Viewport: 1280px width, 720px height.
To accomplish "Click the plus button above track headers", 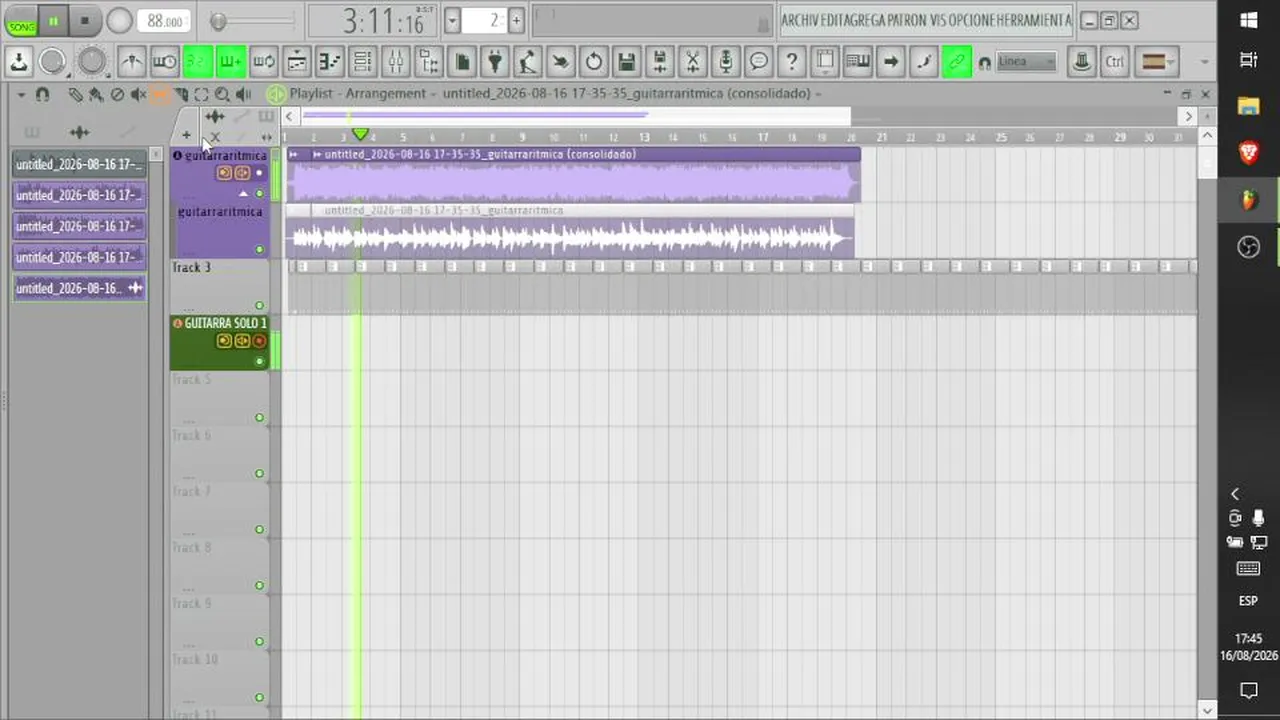I will pyautogui.click(x=186, y=135).
